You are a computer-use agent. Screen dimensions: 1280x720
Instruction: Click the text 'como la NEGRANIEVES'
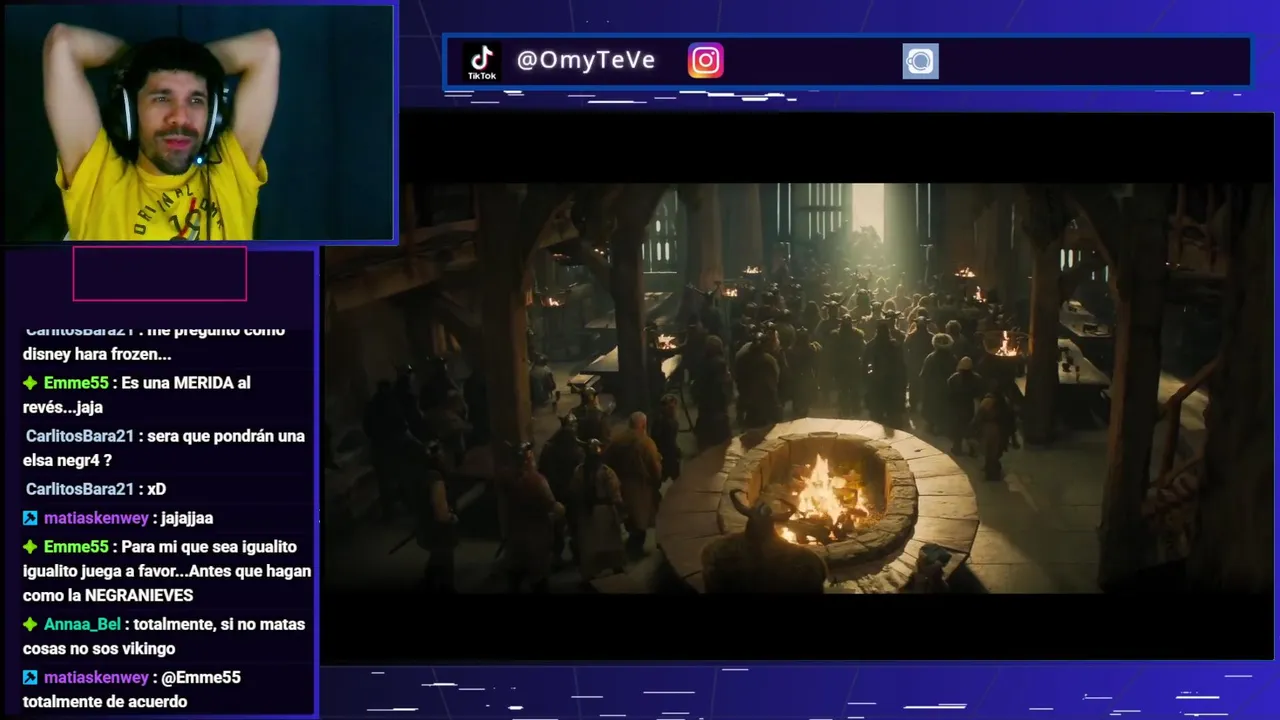[x=108, y=595]
